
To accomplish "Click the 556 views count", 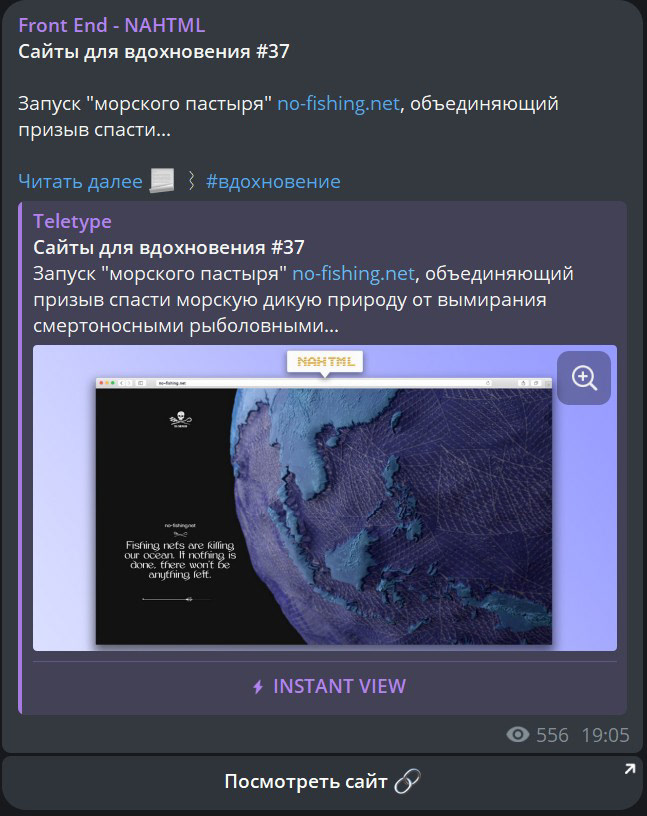I will 552,735.
